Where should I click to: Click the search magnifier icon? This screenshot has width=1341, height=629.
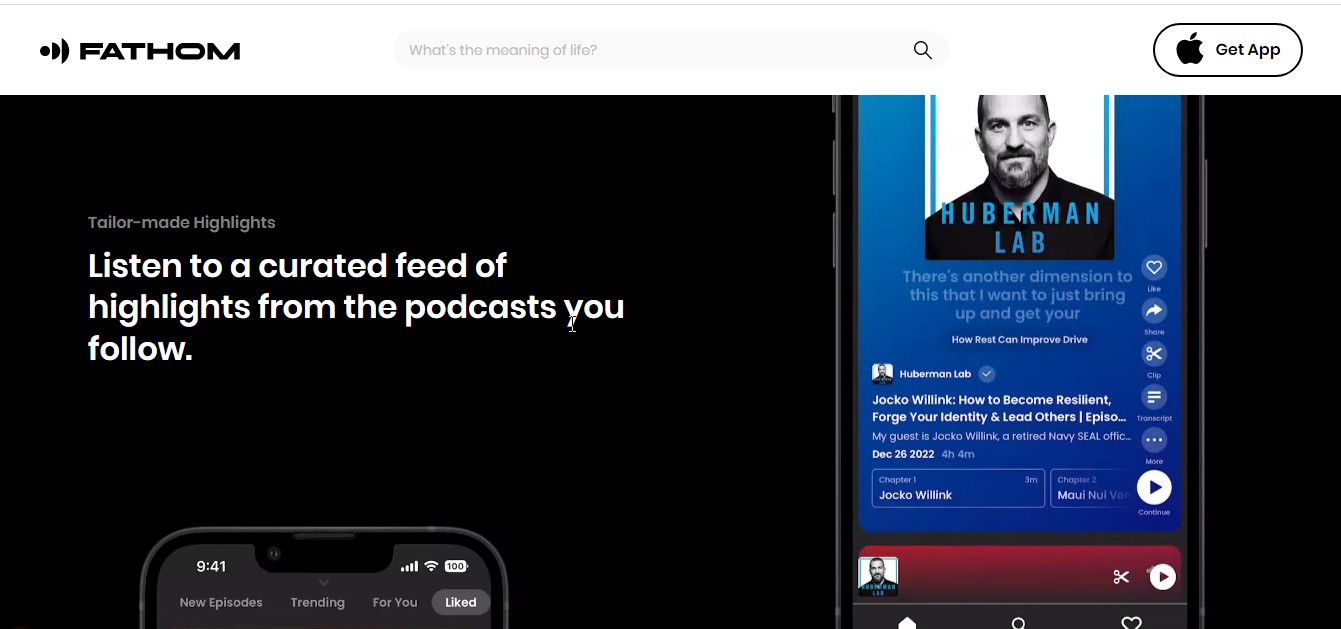pyautogui.click(x=922, y=50)
